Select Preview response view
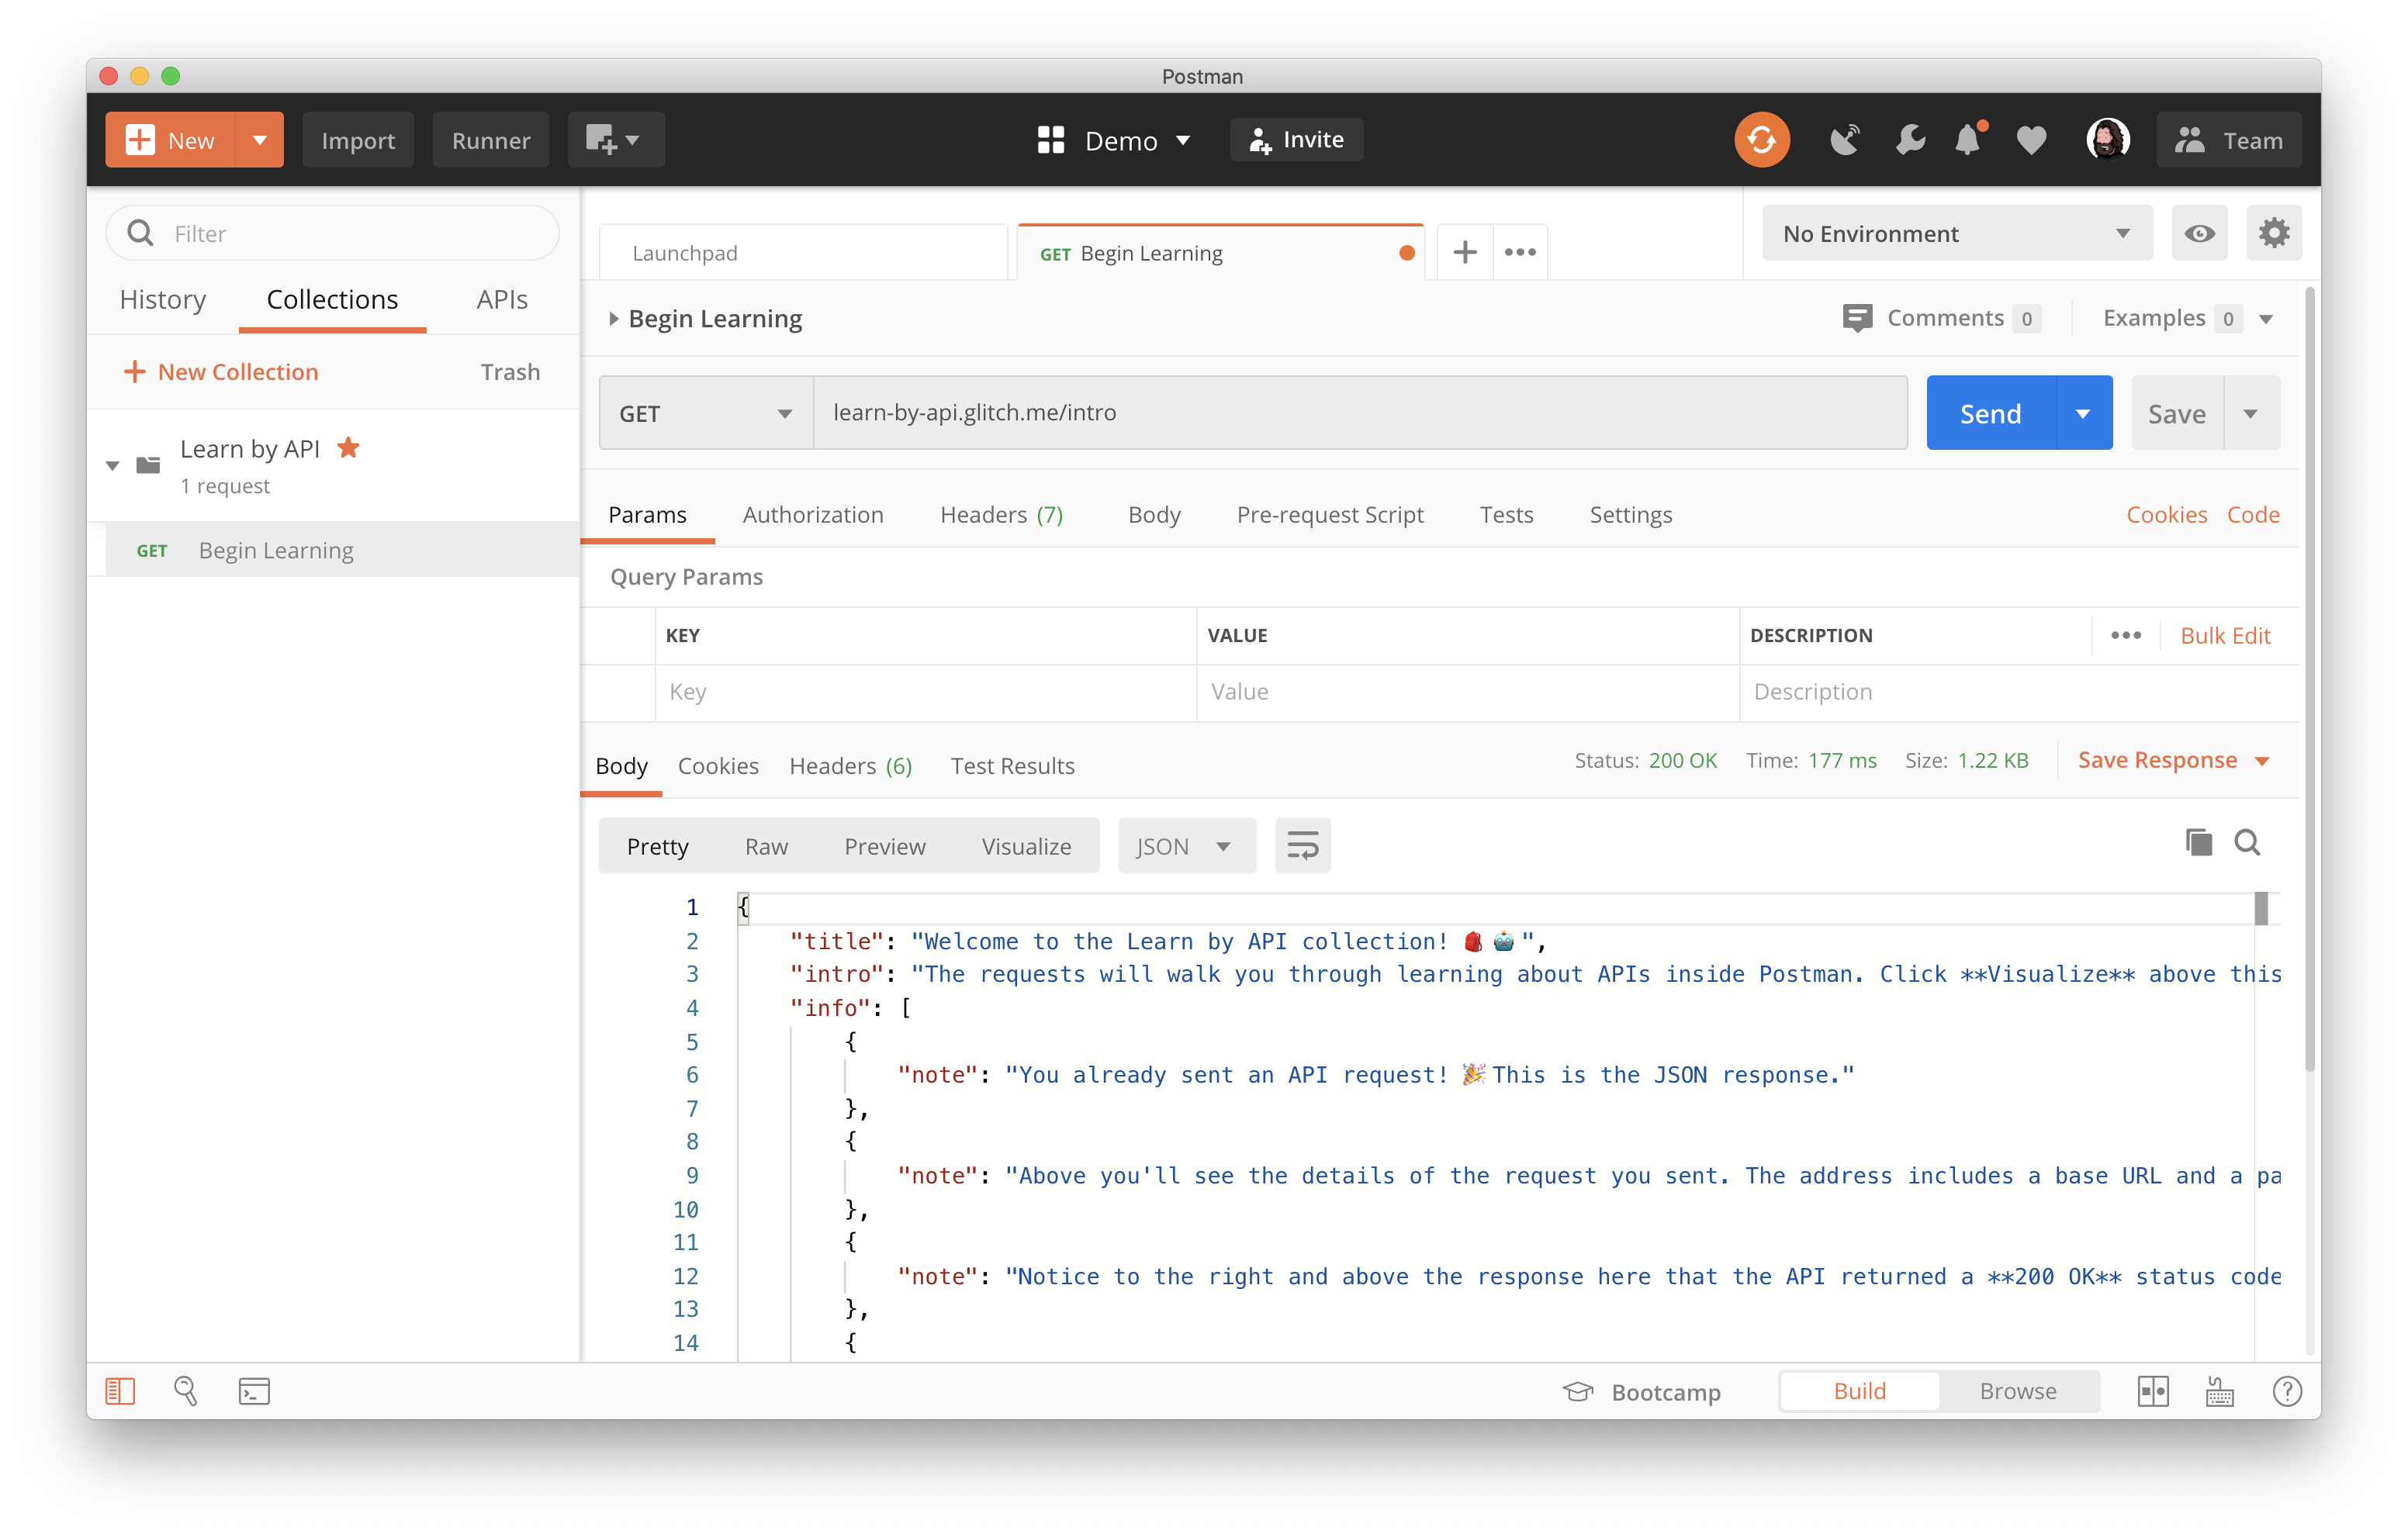 coord(884,846)
